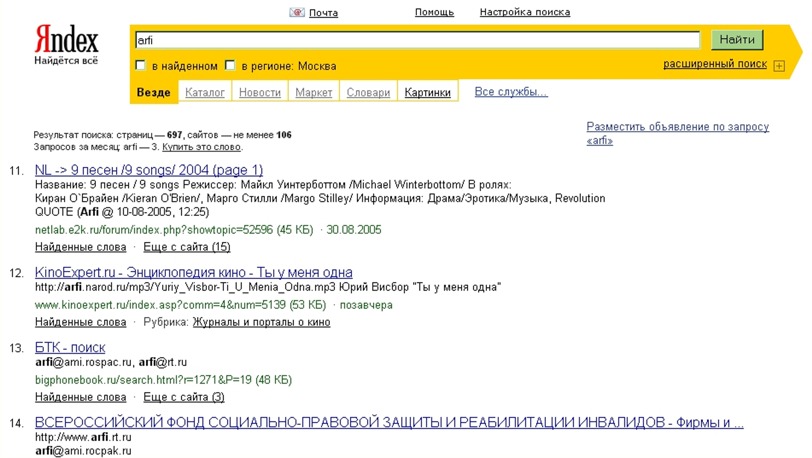Expand advanced search with the plus icon
Screen dimensions: 812x458
click(779, 66)
